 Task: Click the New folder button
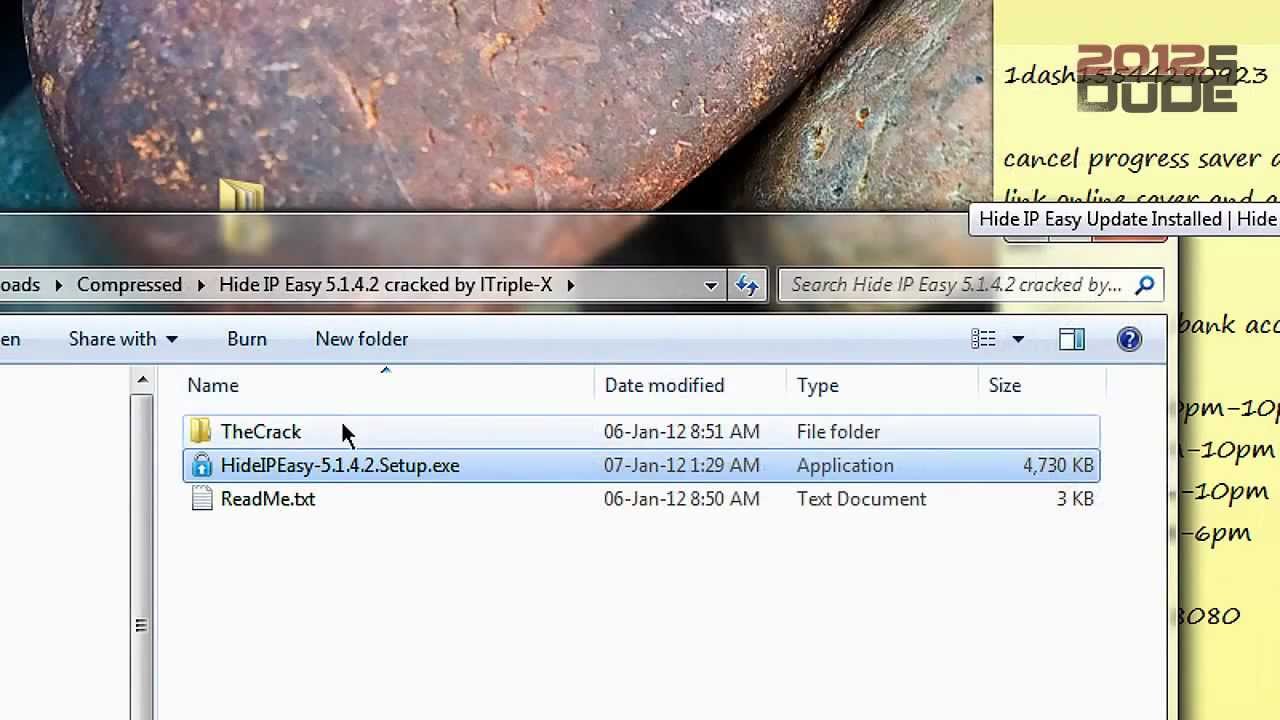[x=361, y=339]
